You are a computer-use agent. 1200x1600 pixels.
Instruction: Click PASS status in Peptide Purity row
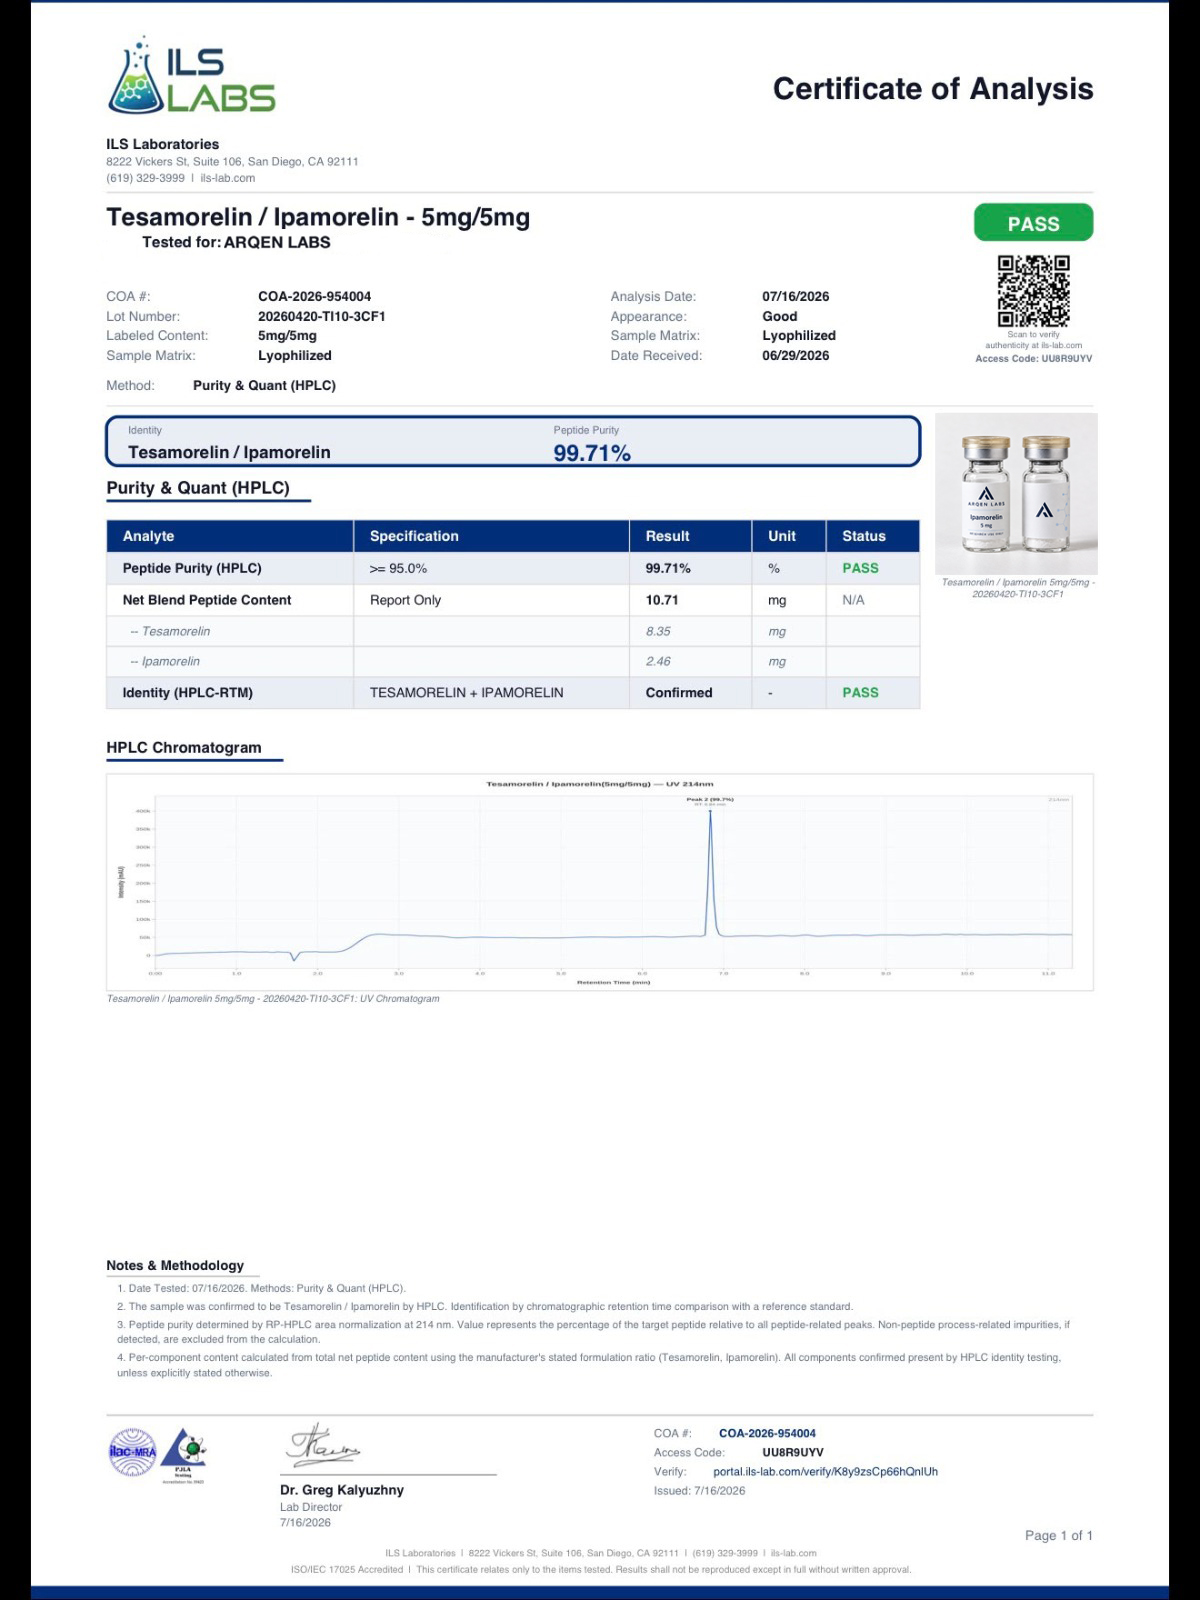pyautogui.click(x=860, y=568)
